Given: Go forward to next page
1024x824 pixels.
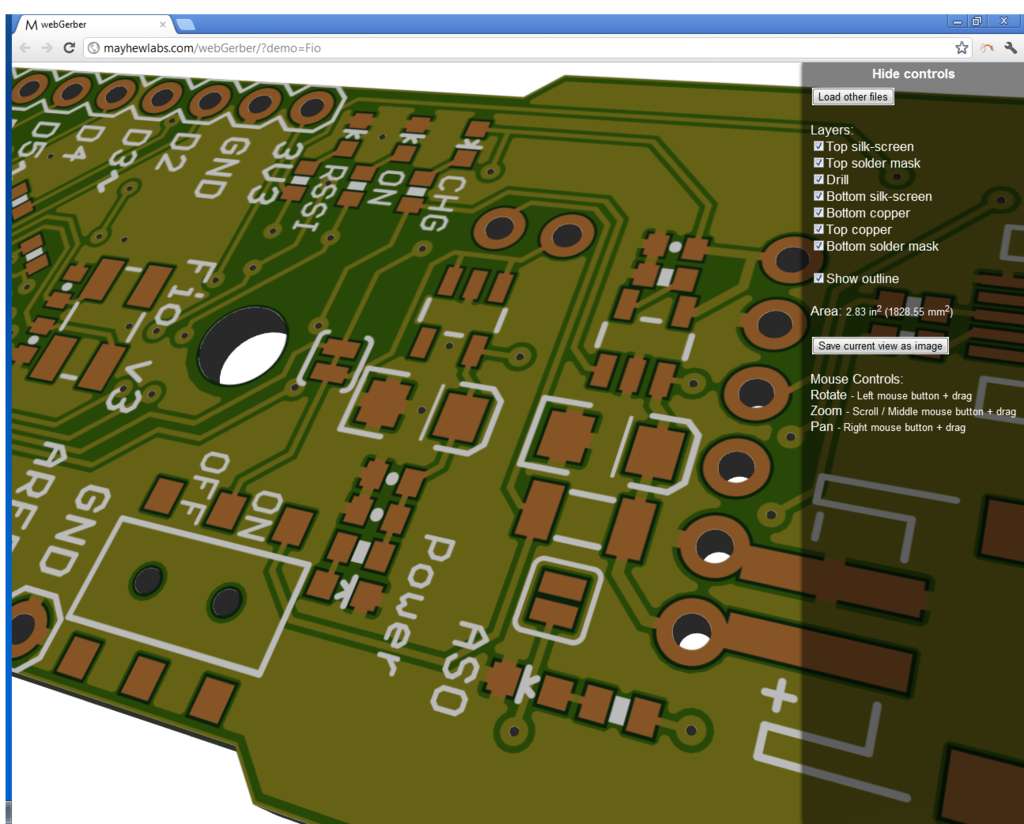Looking at the screenshot, I should point(47,48).
